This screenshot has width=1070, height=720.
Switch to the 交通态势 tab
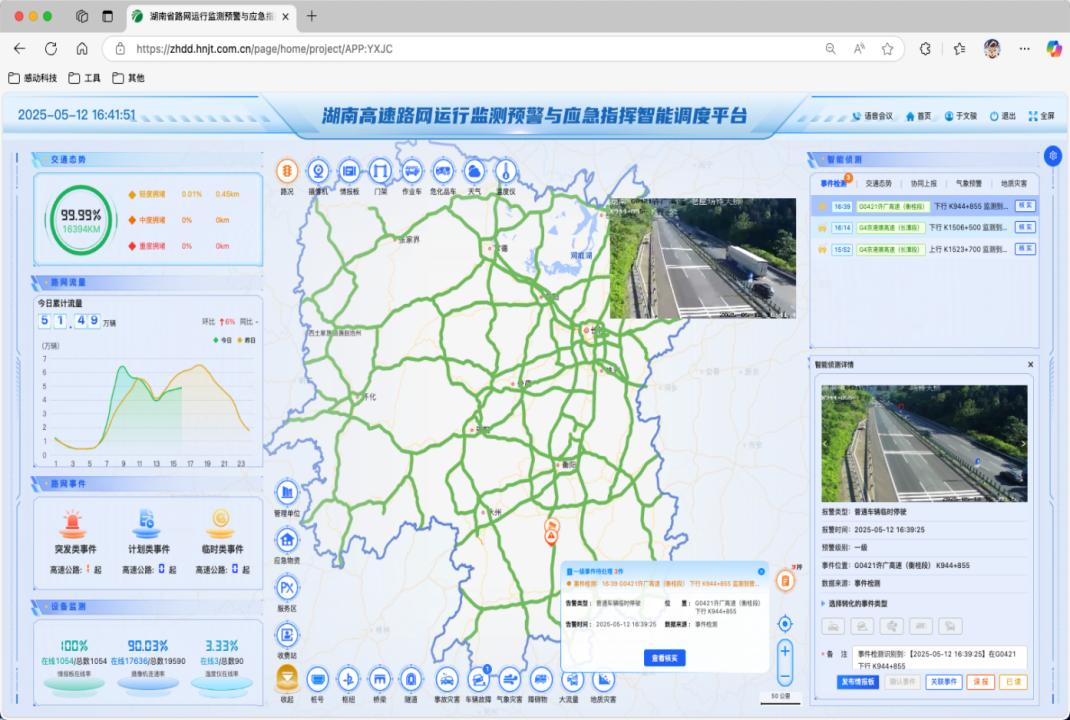[x=879, y=184]
